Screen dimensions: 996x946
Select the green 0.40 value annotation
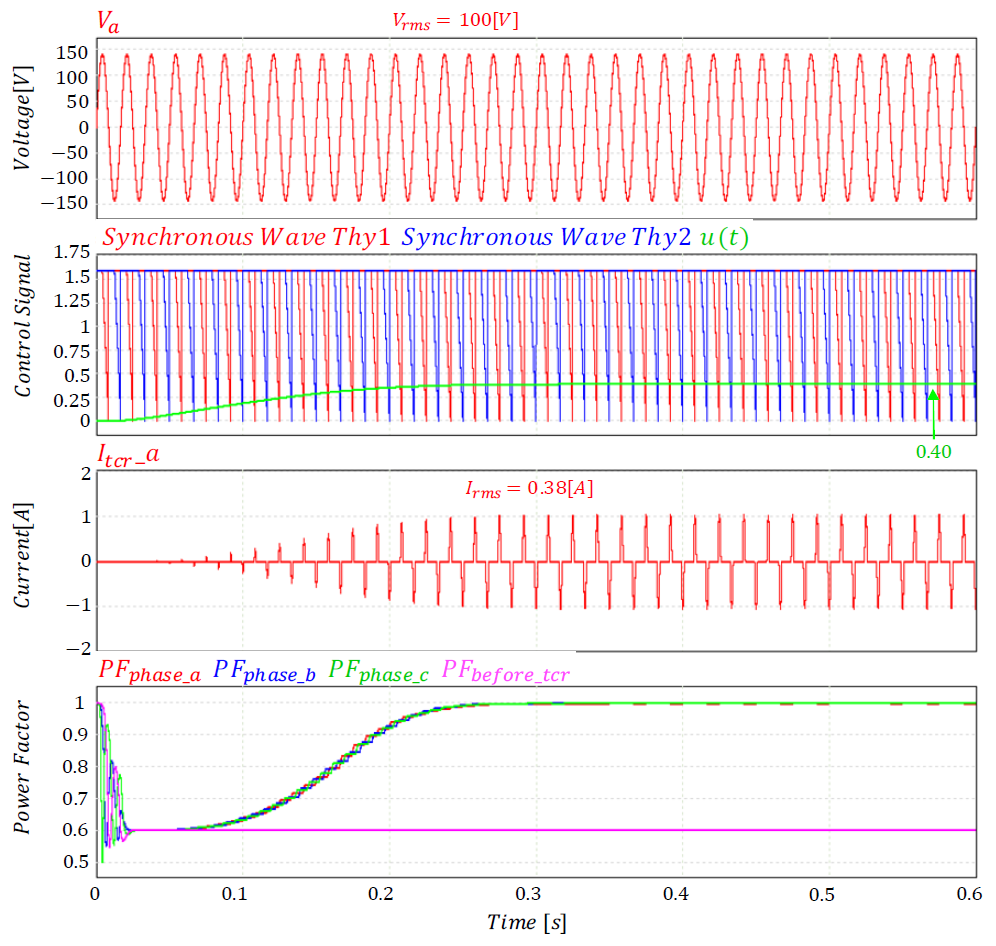coord(933,451)
